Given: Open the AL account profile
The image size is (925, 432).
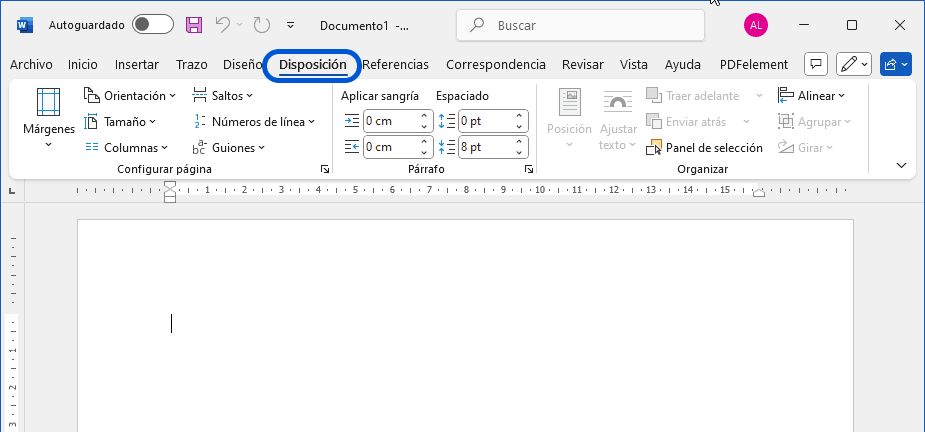Looking at the screenshot, I should tap(756, 25).
